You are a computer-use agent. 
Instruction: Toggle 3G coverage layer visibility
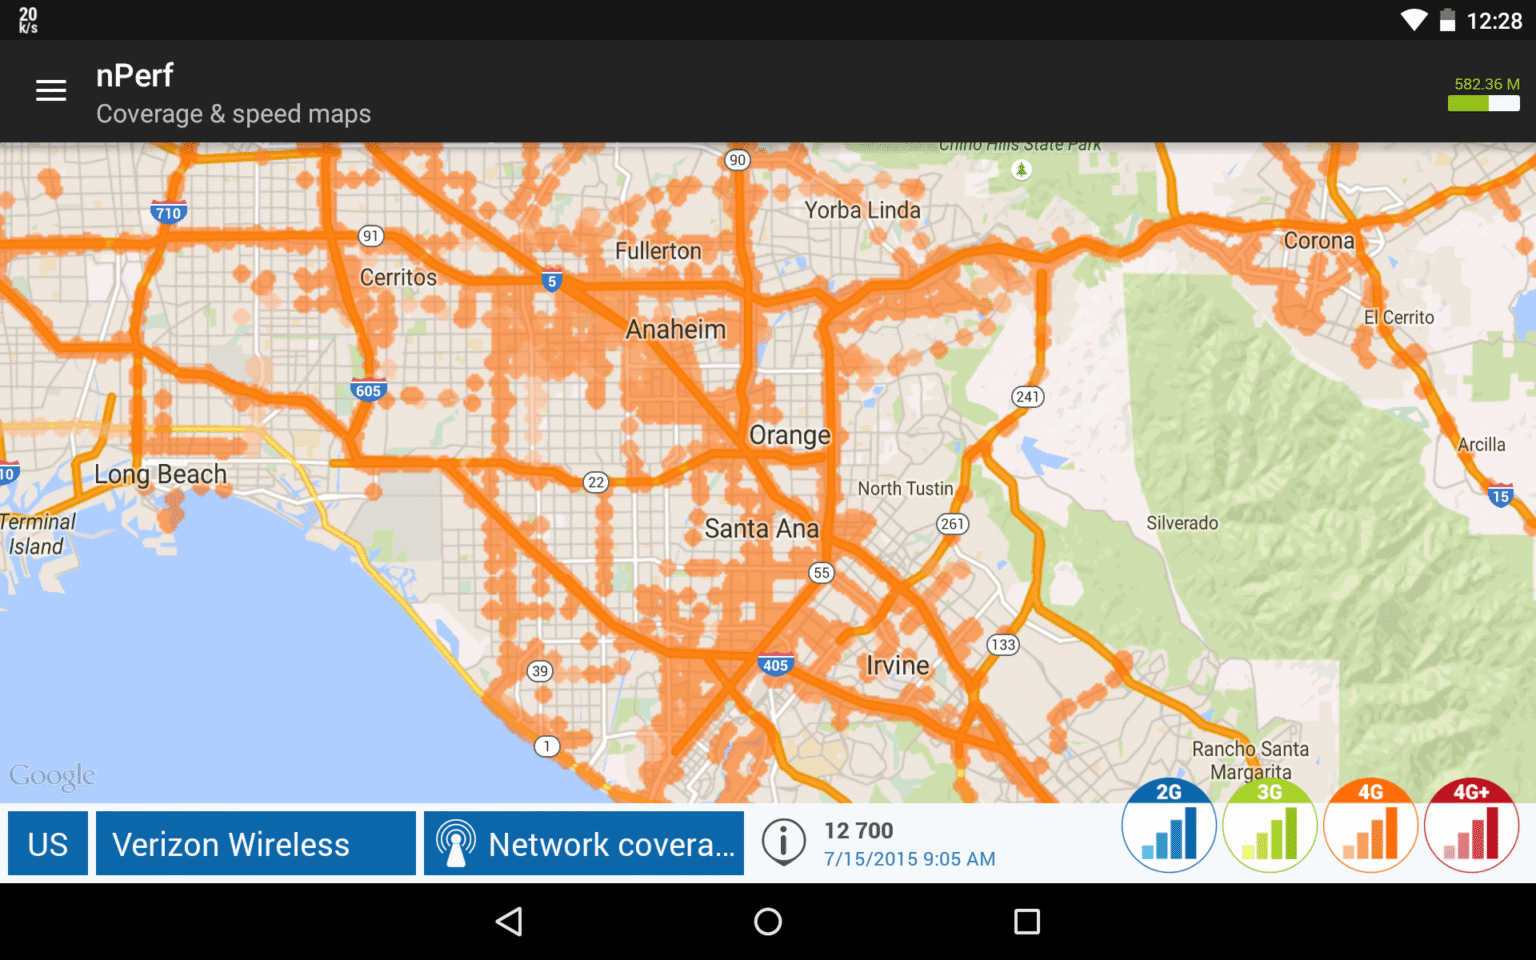1270,825
